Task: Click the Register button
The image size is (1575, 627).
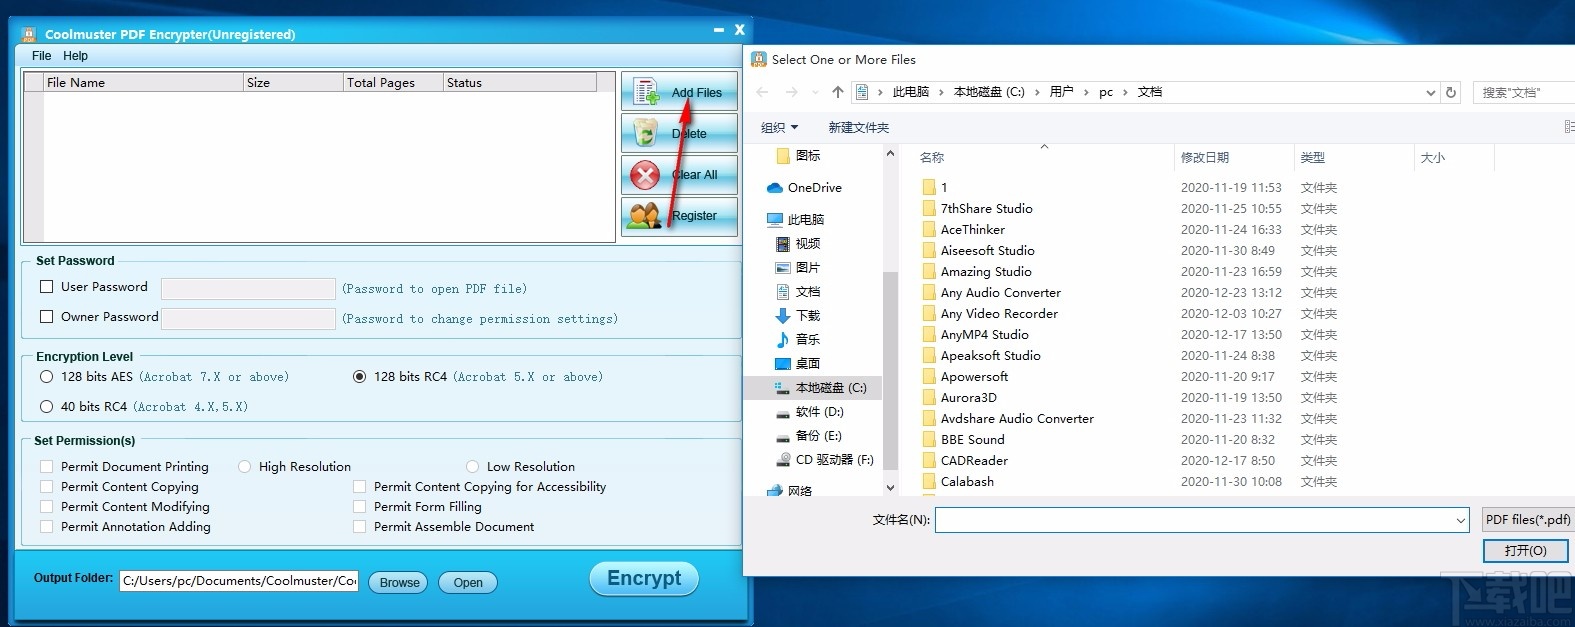Action: pos(679,216)
